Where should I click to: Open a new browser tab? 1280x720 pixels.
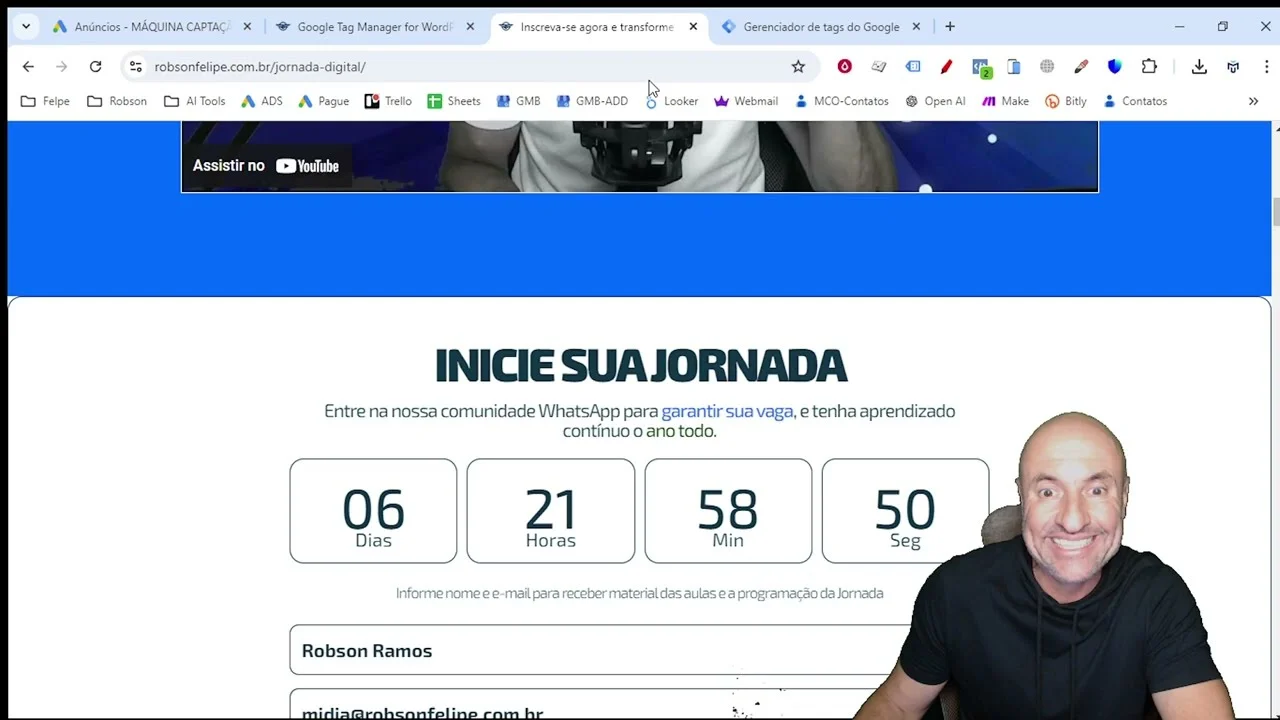click(950, 27)
